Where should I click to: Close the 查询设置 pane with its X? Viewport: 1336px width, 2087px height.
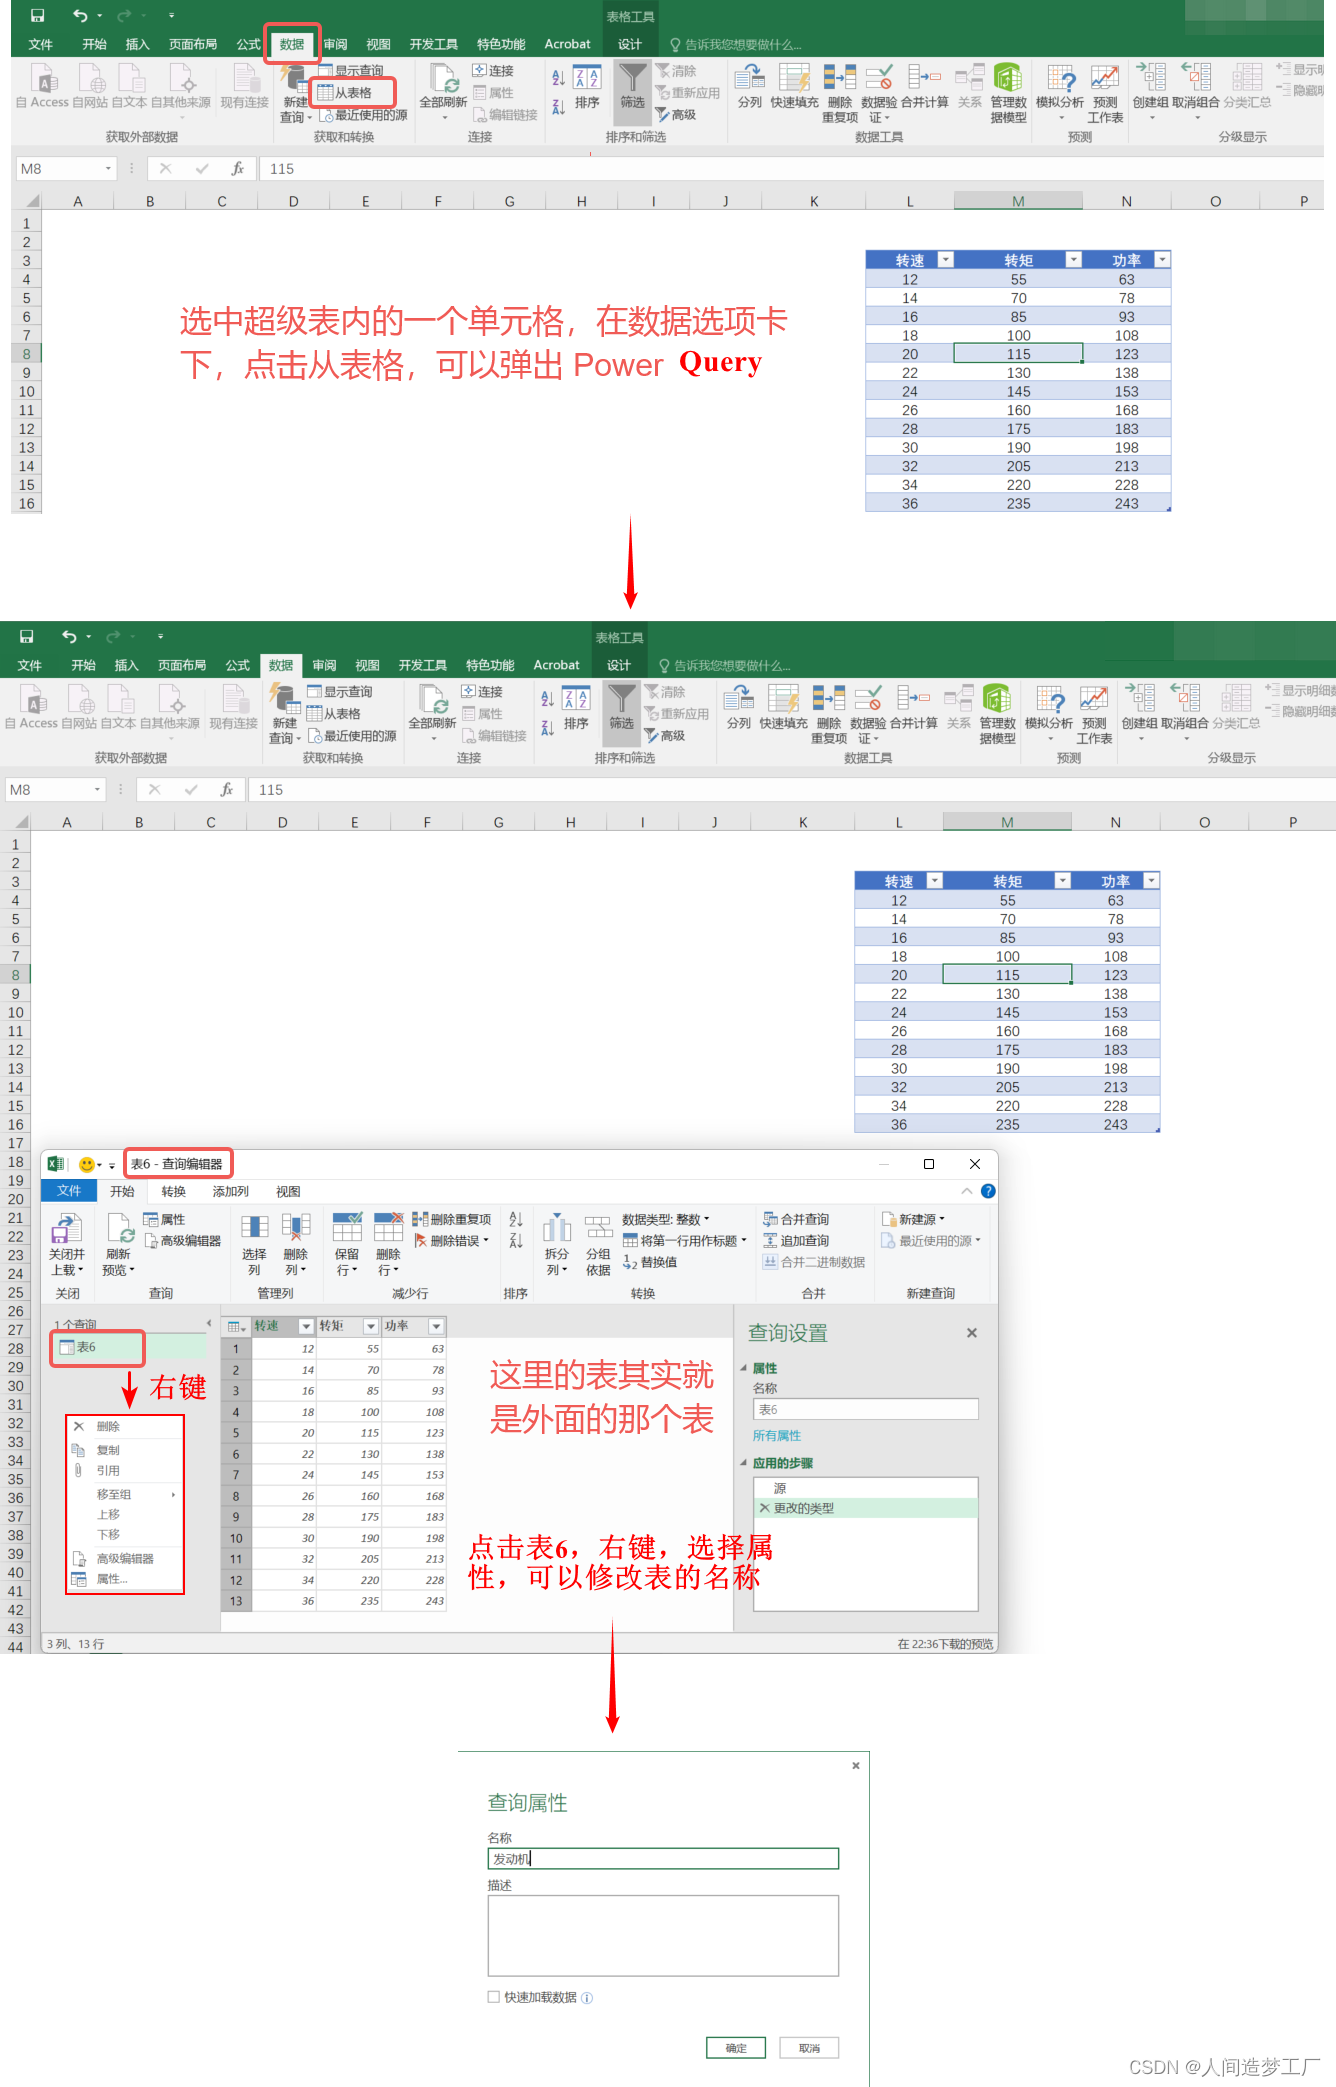972,1333
